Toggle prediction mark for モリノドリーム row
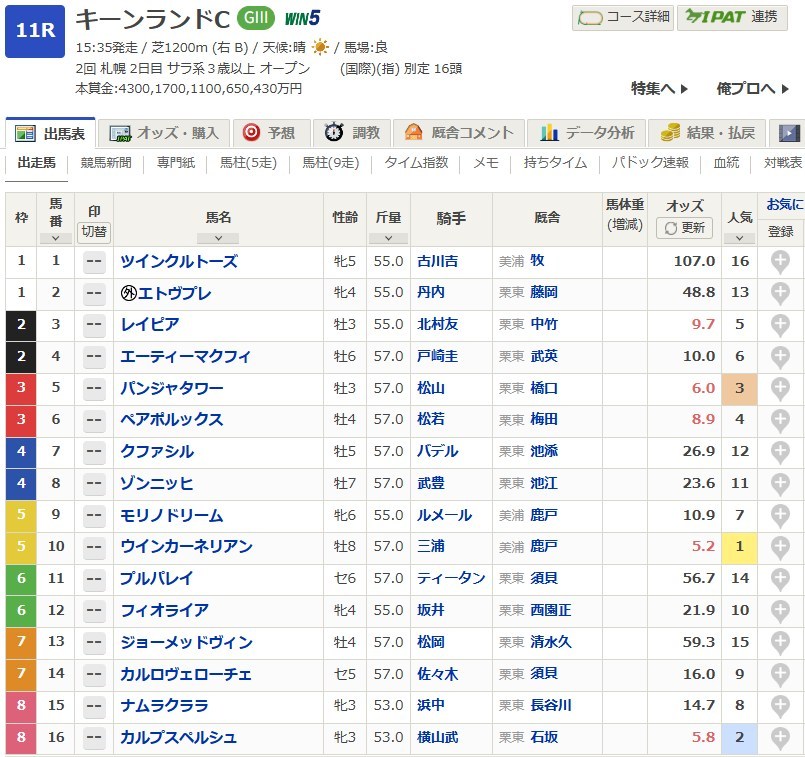Viewport: 805px width, 757px height. click(x=94, y=516)
